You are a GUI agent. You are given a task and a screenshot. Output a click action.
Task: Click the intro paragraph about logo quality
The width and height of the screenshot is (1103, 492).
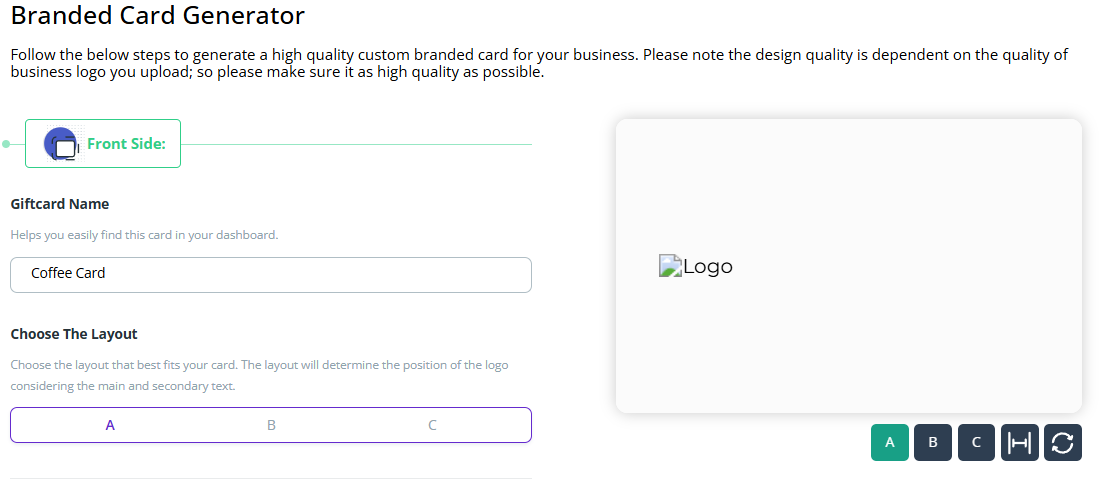(540, 63)
